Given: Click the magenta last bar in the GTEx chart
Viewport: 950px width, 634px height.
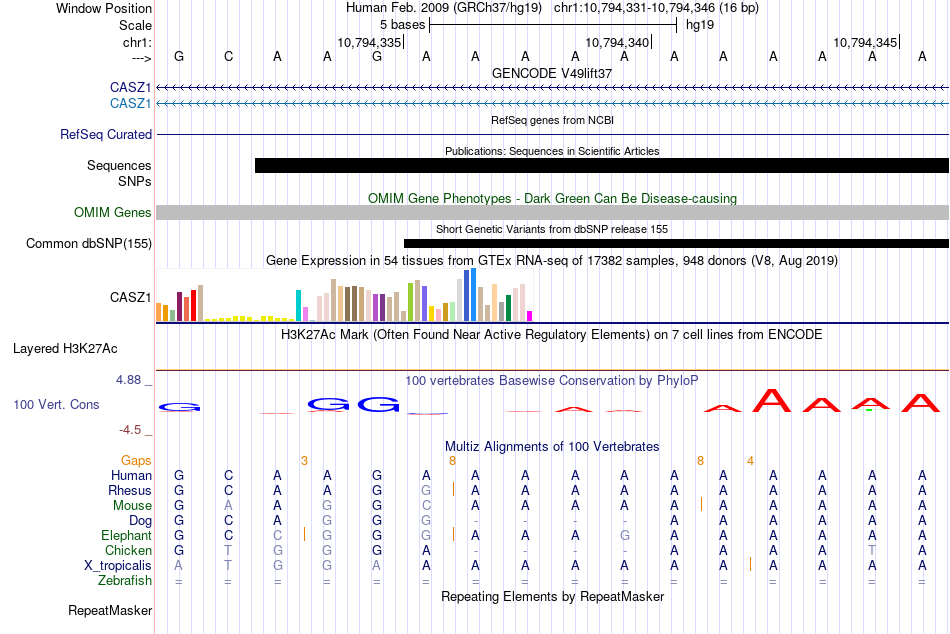Looking at the screenshot, I should pyautogui.click(x=530, y=316).
